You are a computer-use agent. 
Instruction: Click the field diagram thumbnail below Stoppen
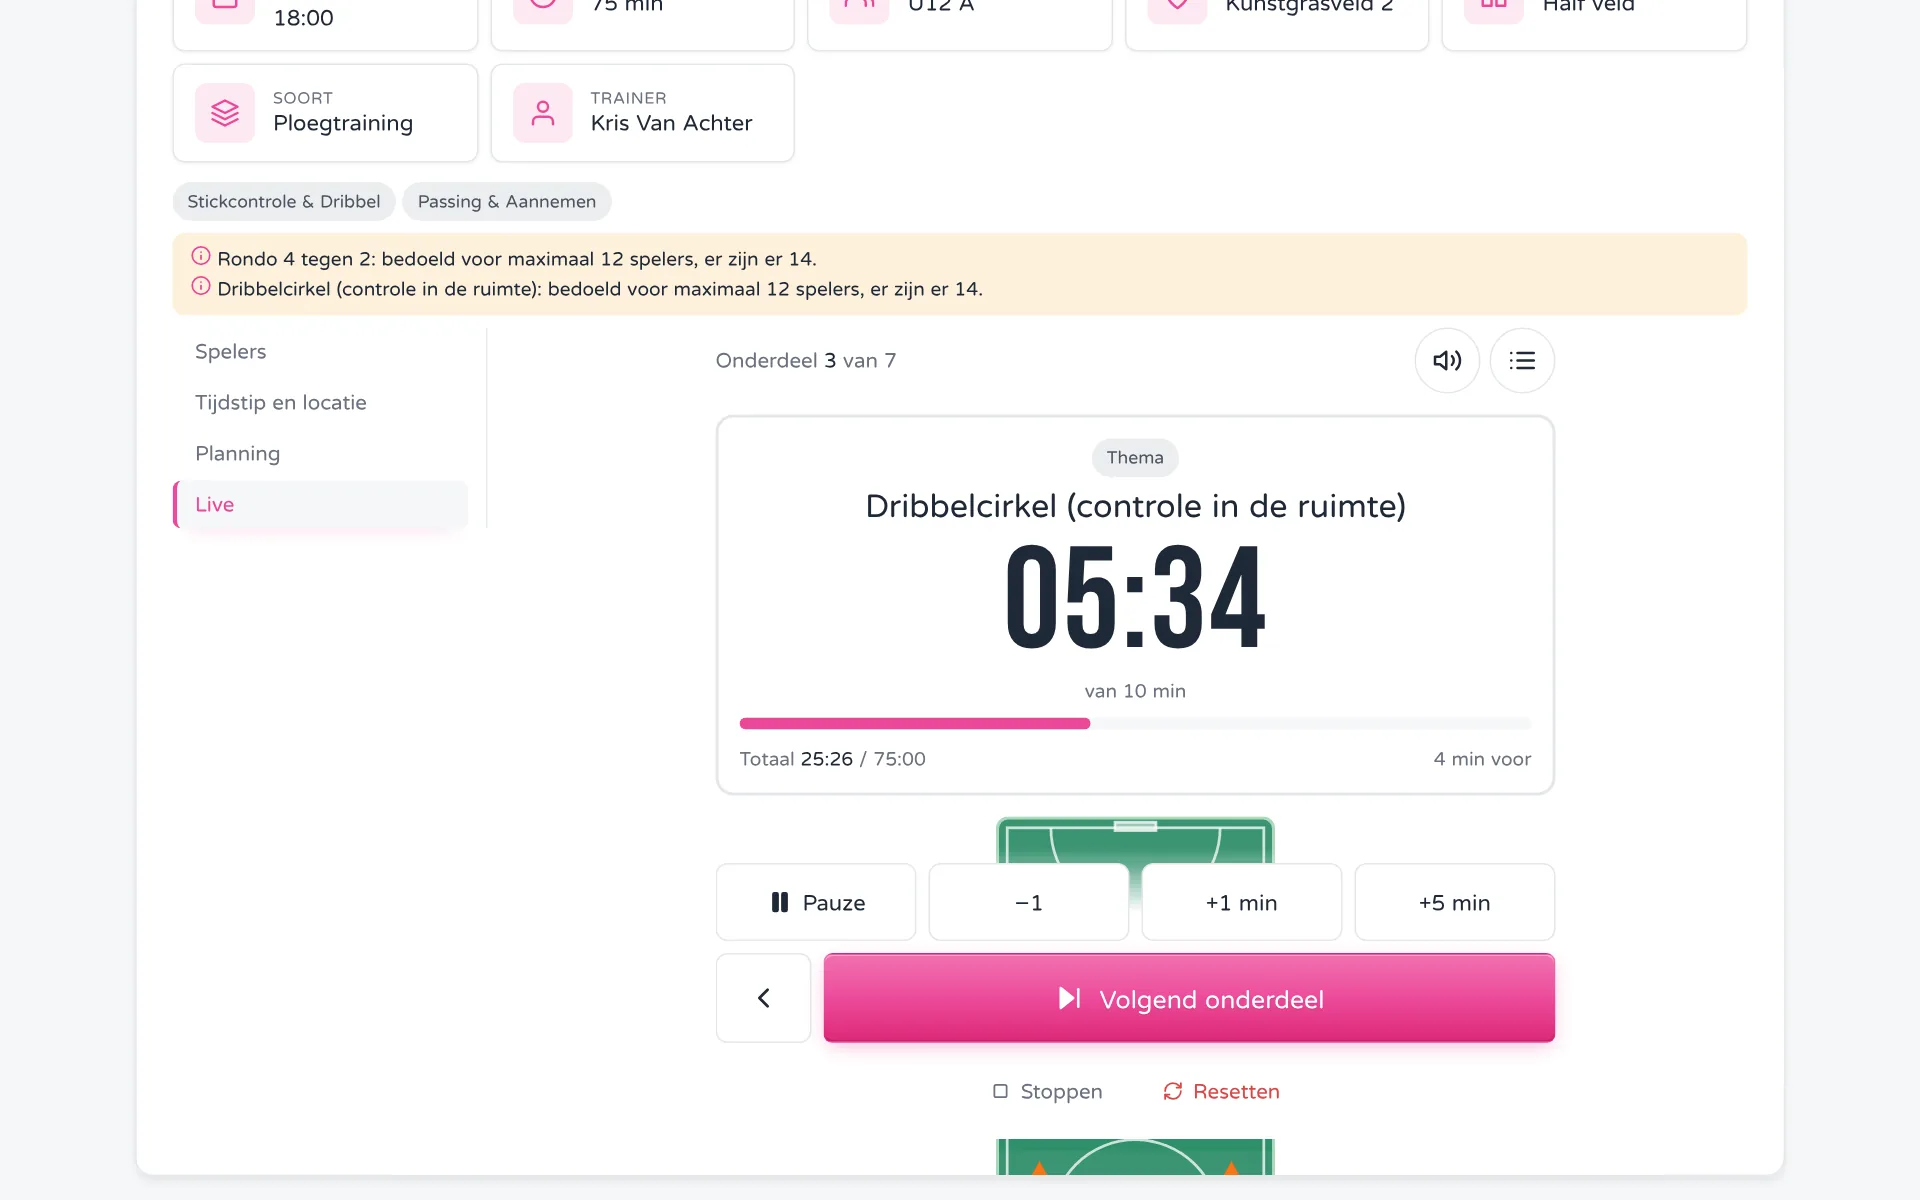1135,1156
